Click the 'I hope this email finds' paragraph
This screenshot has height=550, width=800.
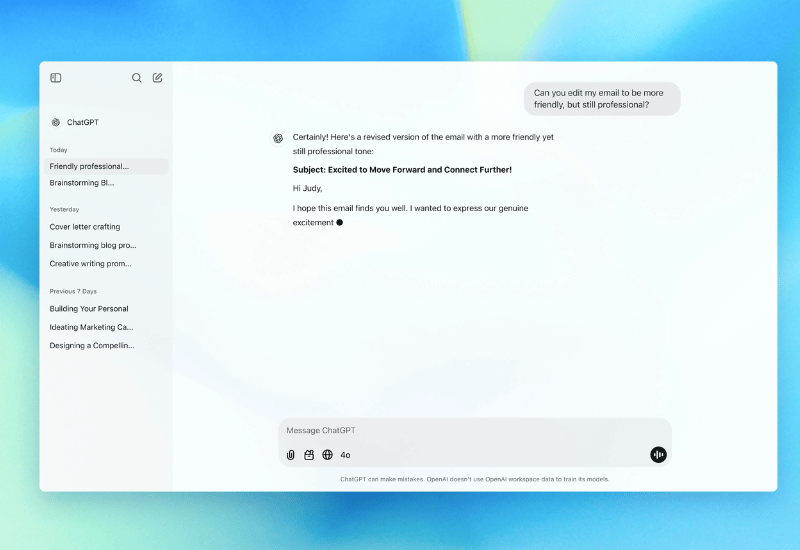pyautogui.click(x=410, y=215)
